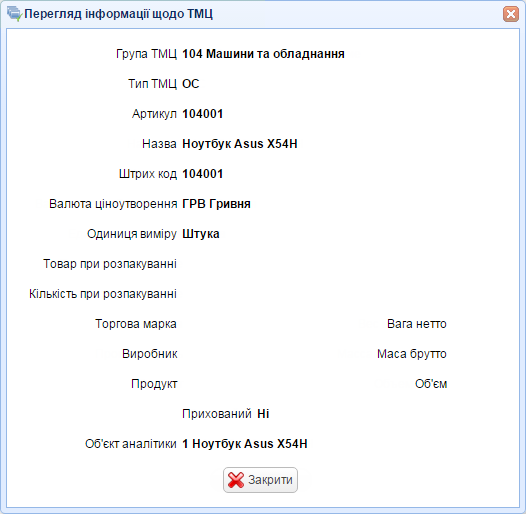Click the red cross icon on Закрити
This screenshot has width=526, height=514.
pyautogui.click(x=236, y=480)
